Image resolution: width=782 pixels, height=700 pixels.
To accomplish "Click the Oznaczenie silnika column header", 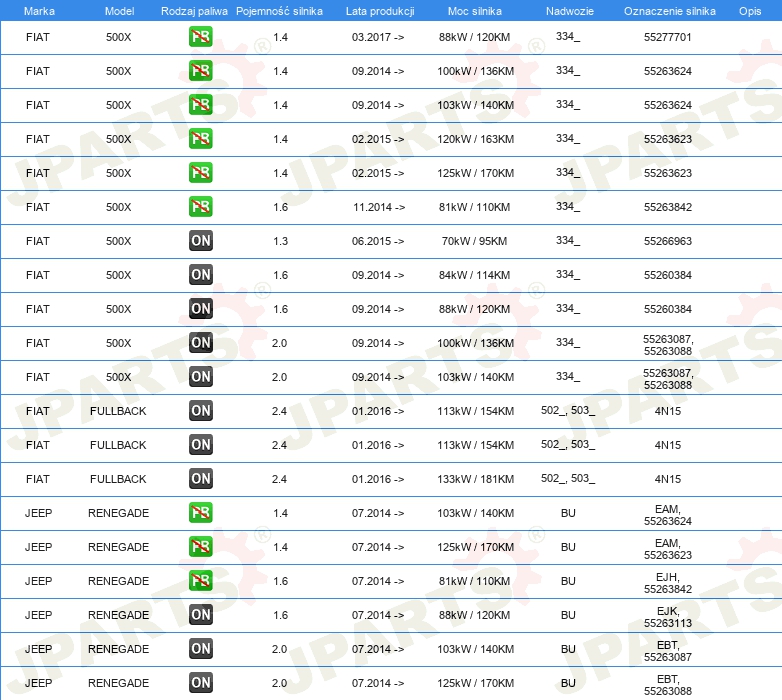I will pyautogui.click(x=669, y=11).
